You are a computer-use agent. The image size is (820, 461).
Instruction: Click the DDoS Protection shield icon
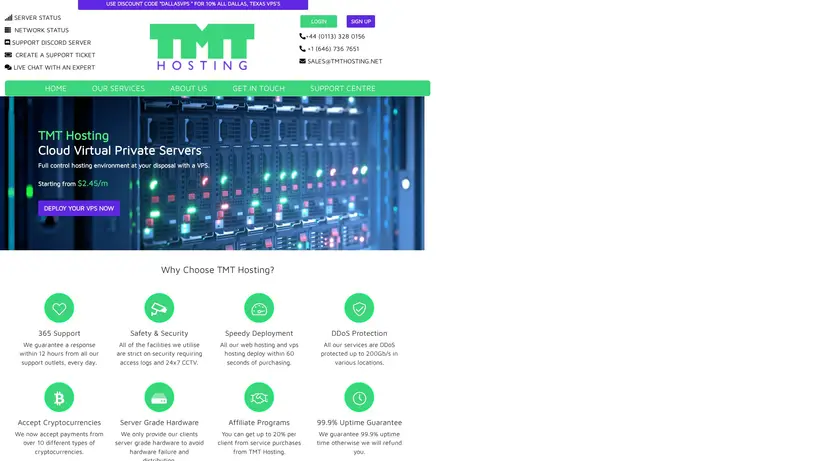tap(359, 308)
